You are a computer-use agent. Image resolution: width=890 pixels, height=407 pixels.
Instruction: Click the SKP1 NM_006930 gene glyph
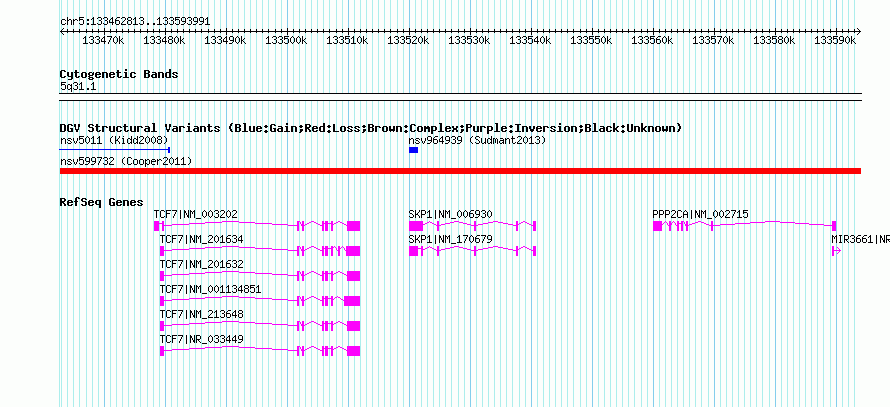pyautogui.click(x=472, y=226)
